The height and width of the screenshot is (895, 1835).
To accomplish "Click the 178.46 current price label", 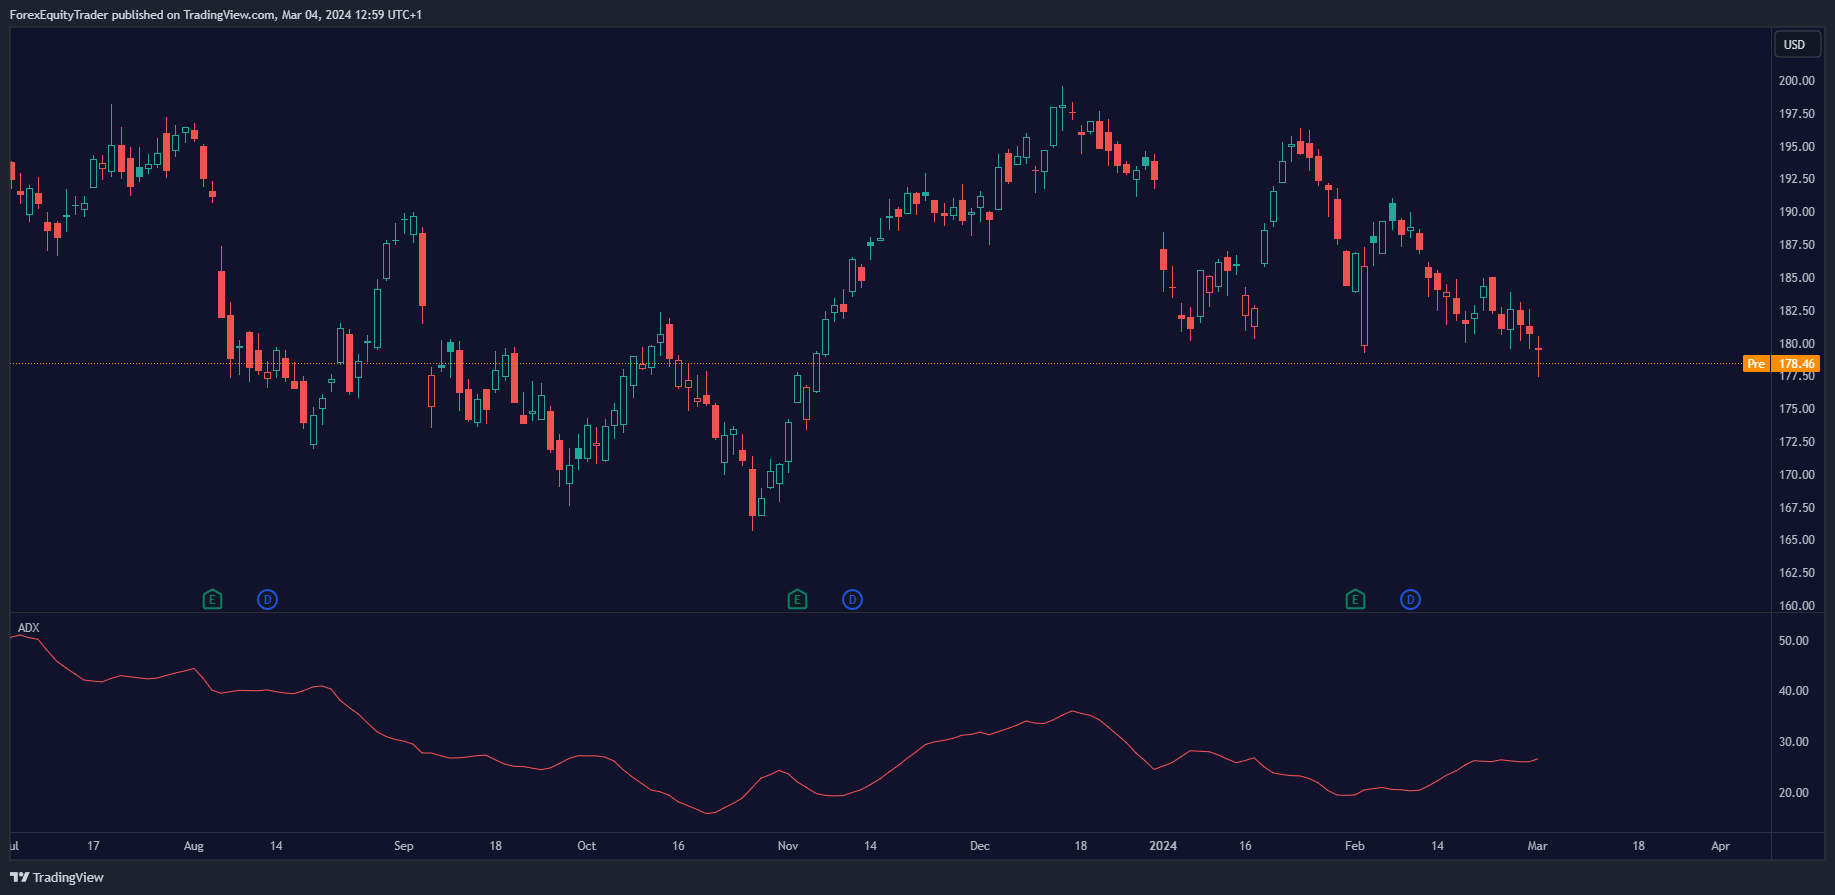I will click(x=1796, y=364).
